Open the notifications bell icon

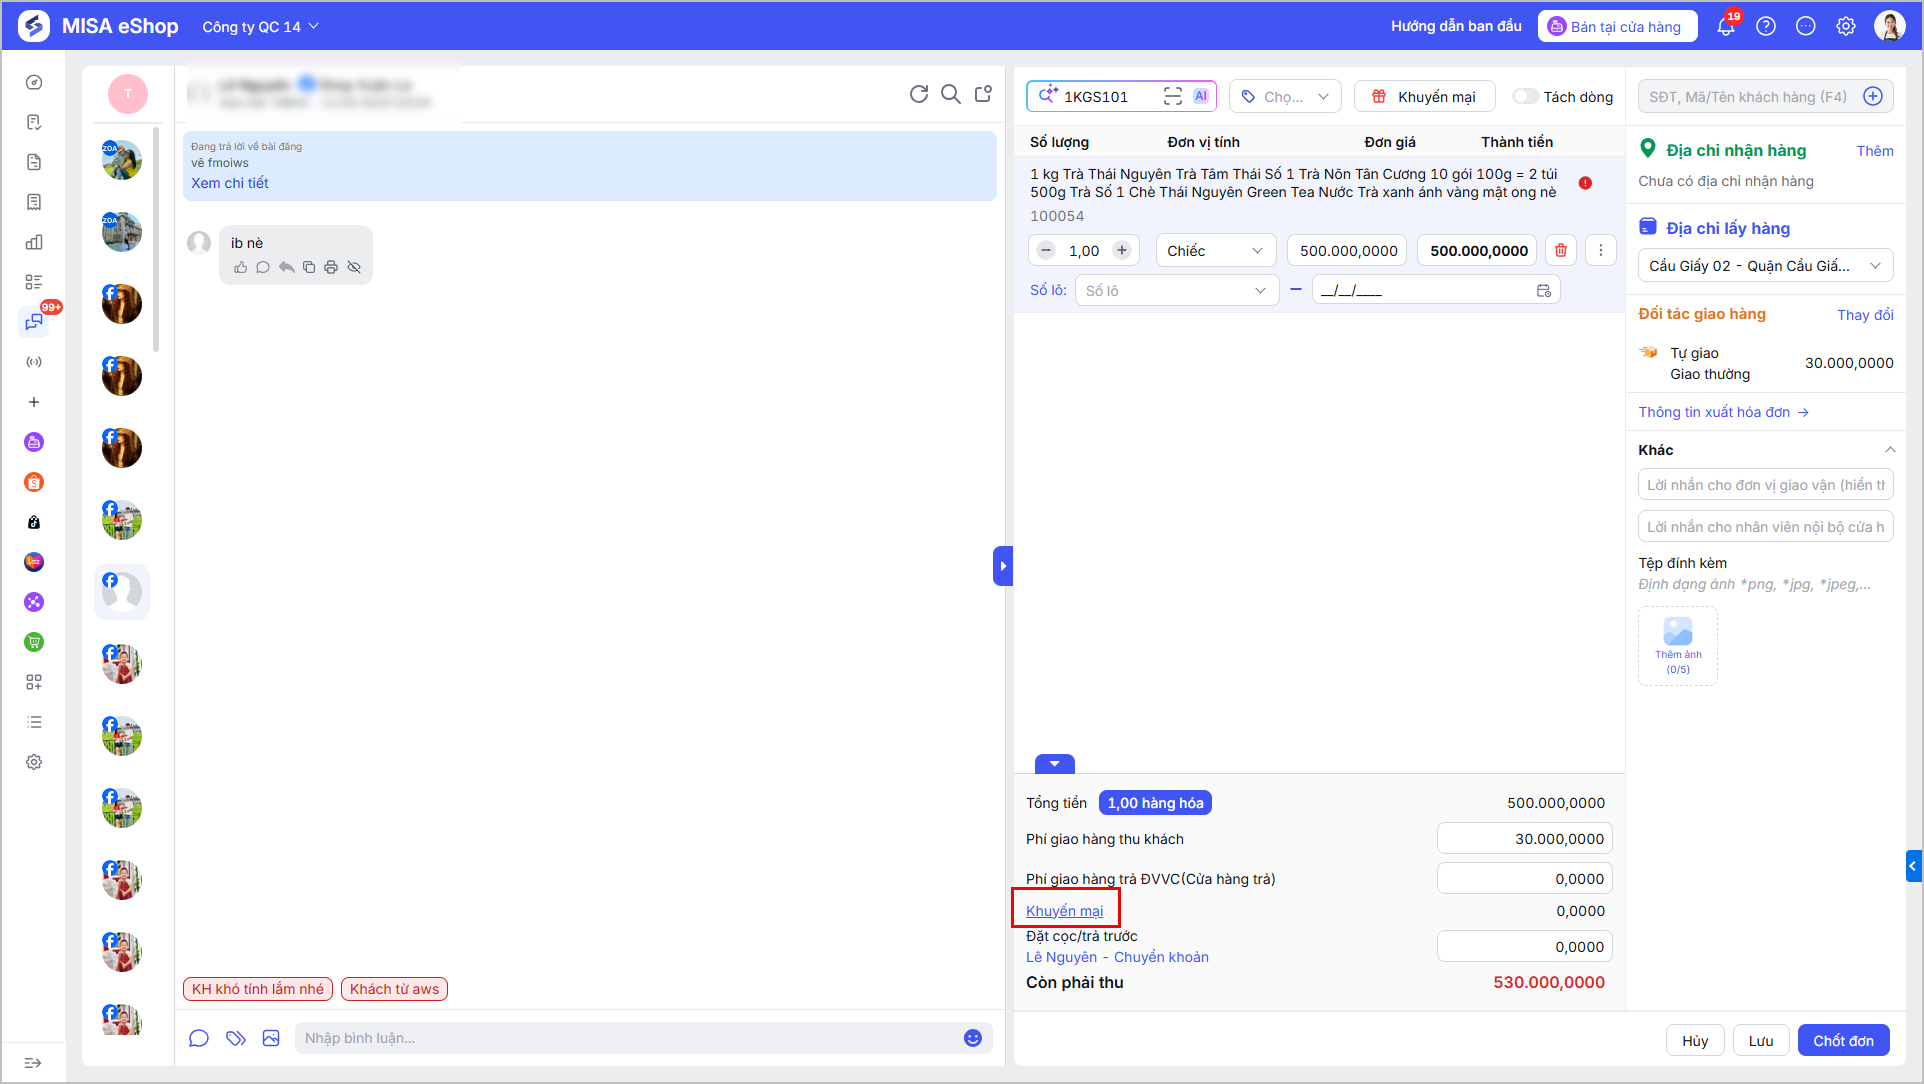[1726, 26]
